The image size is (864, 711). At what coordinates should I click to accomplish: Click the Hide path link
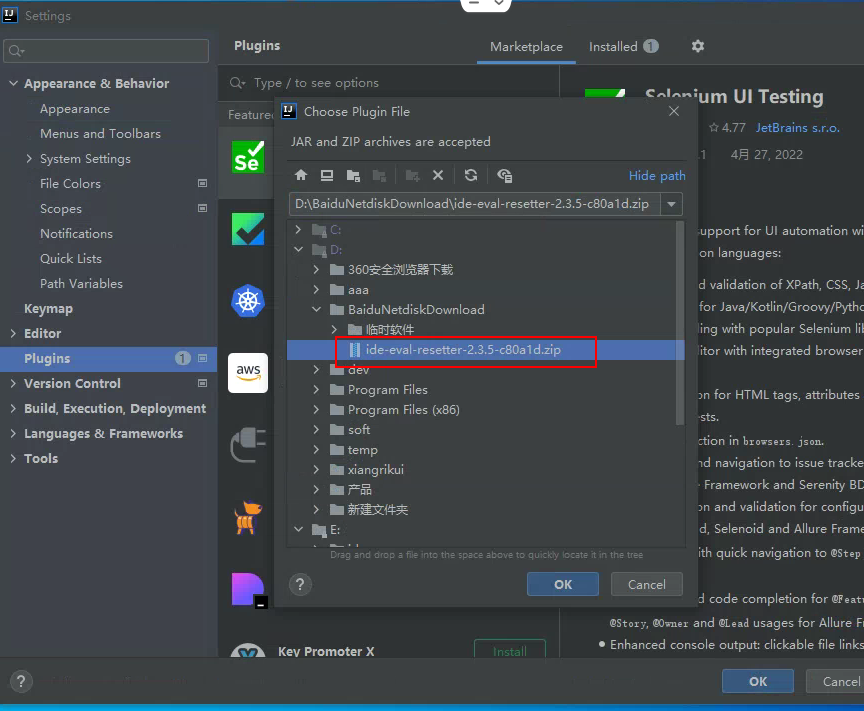[x=657, y=175]
